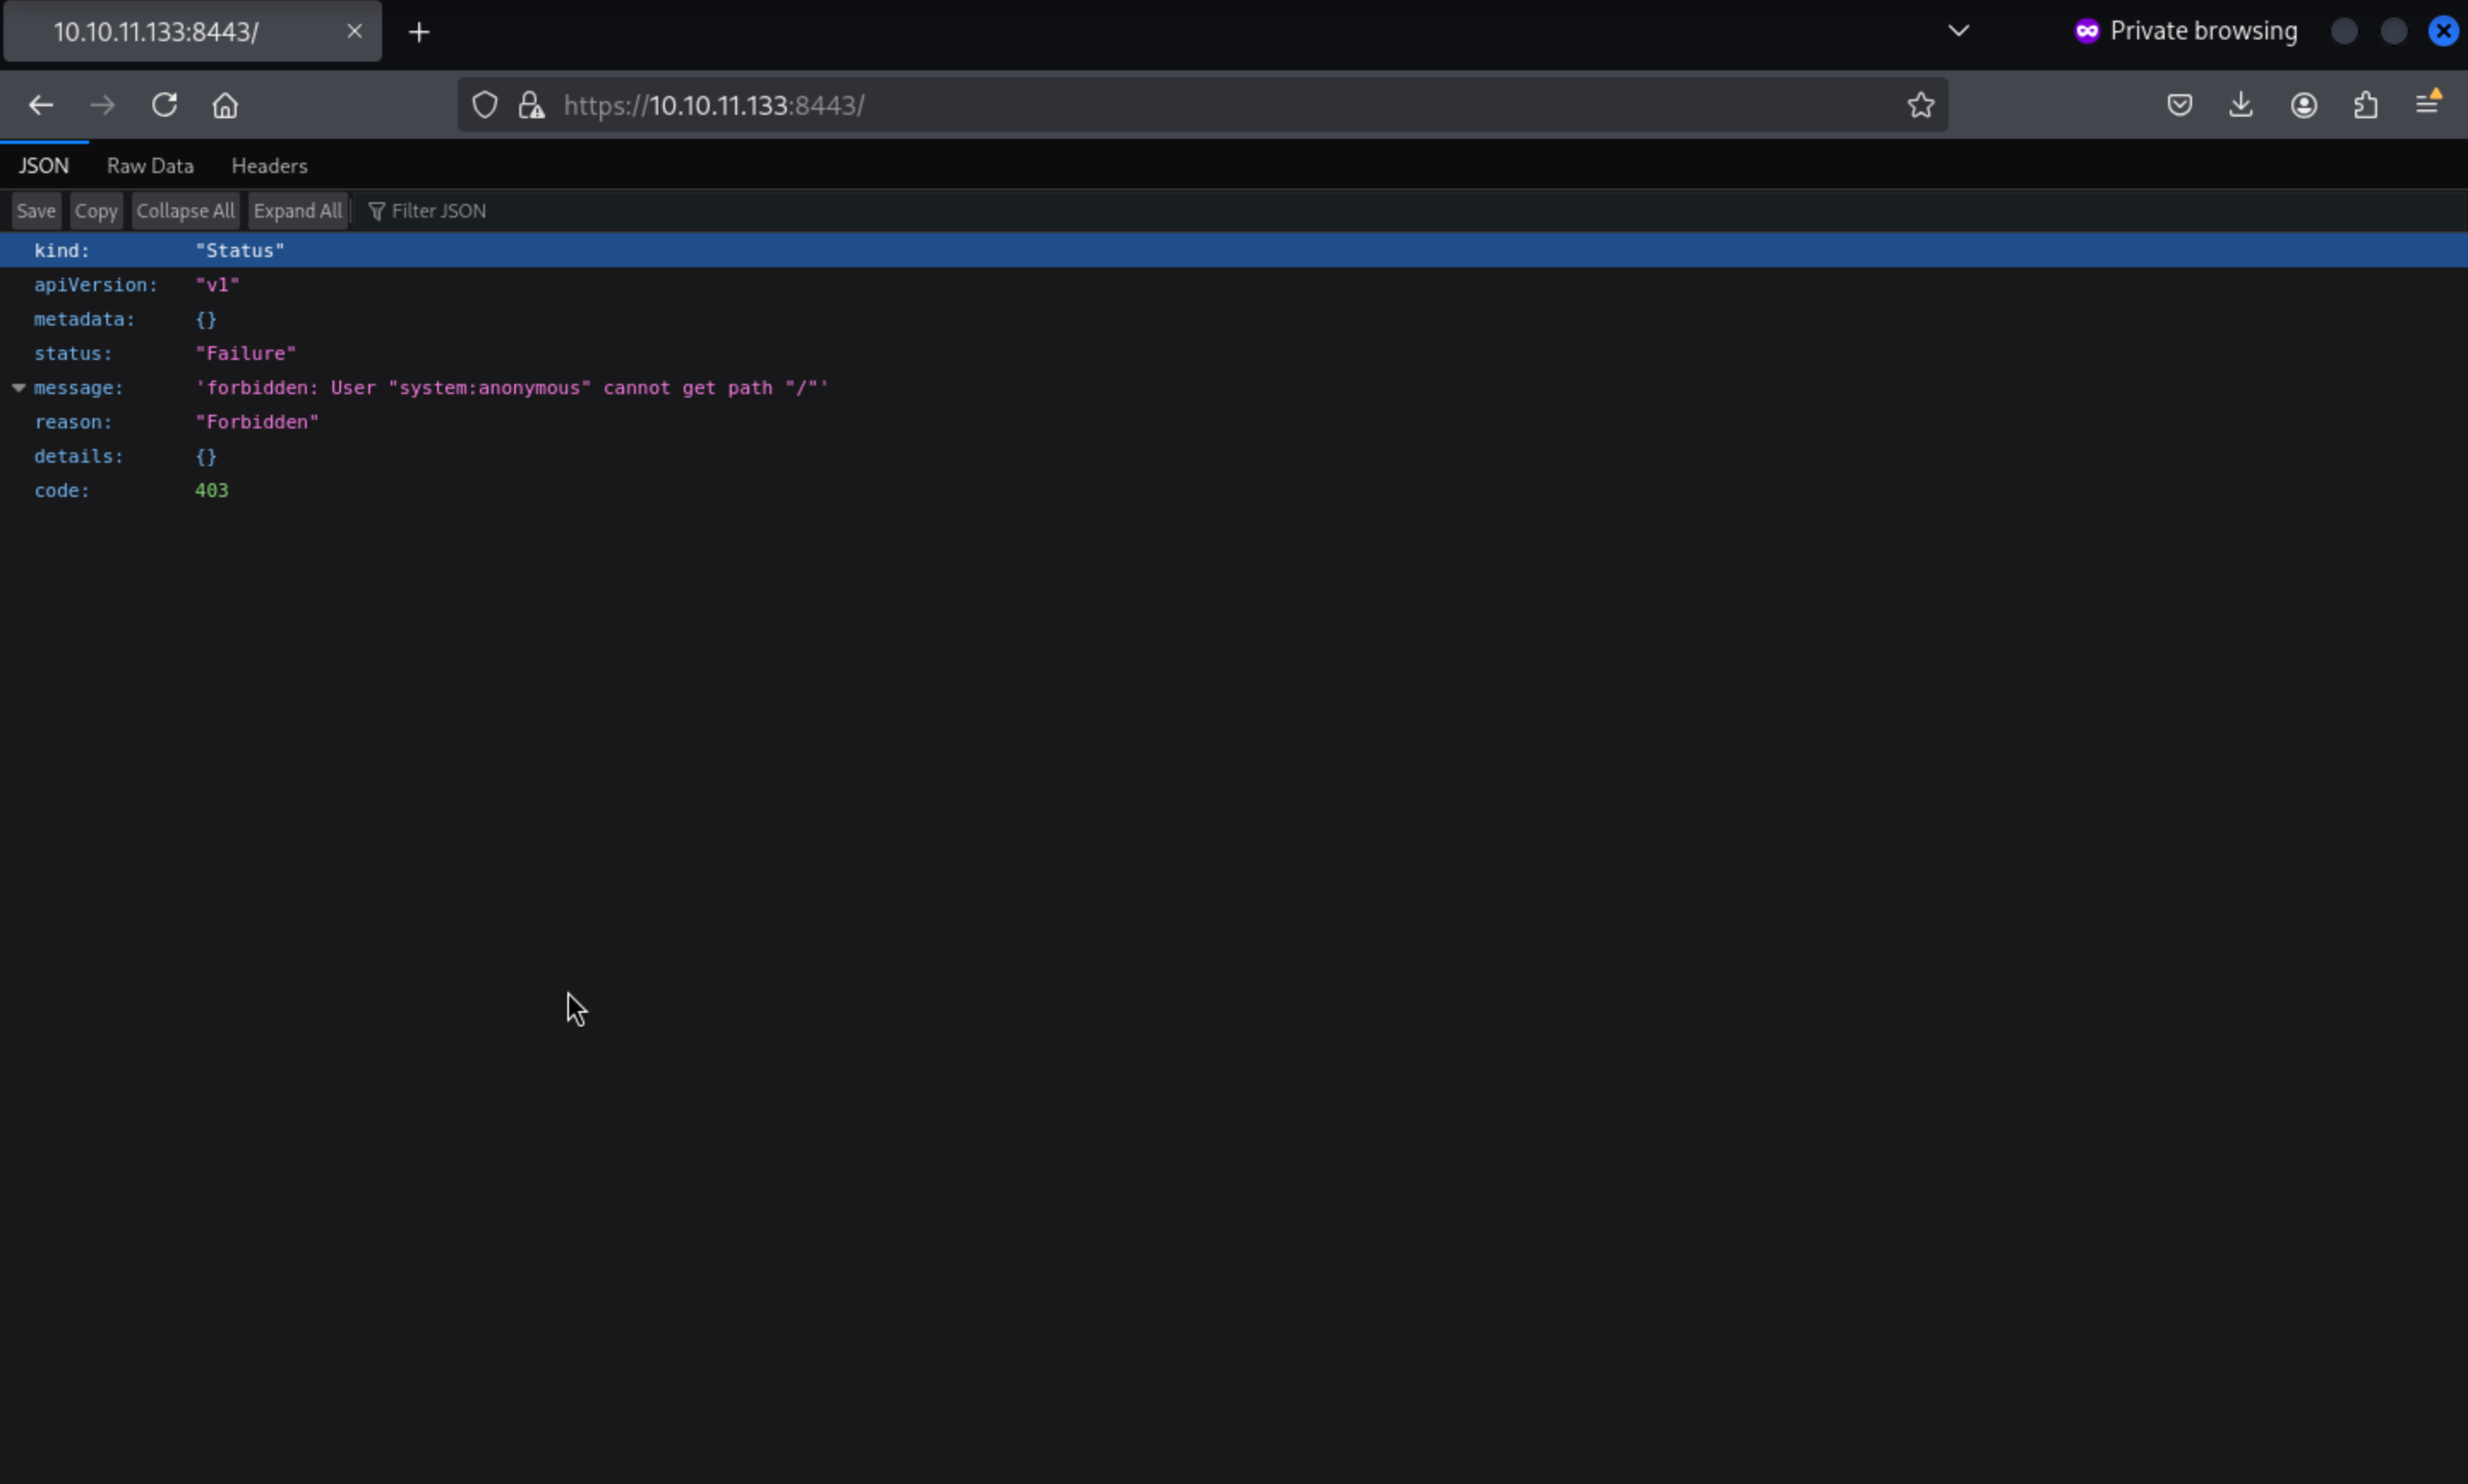The height and width of the screenshot is (1484, 2468).
Task: Collapse the message row triangle
Action: click(18, 388)
